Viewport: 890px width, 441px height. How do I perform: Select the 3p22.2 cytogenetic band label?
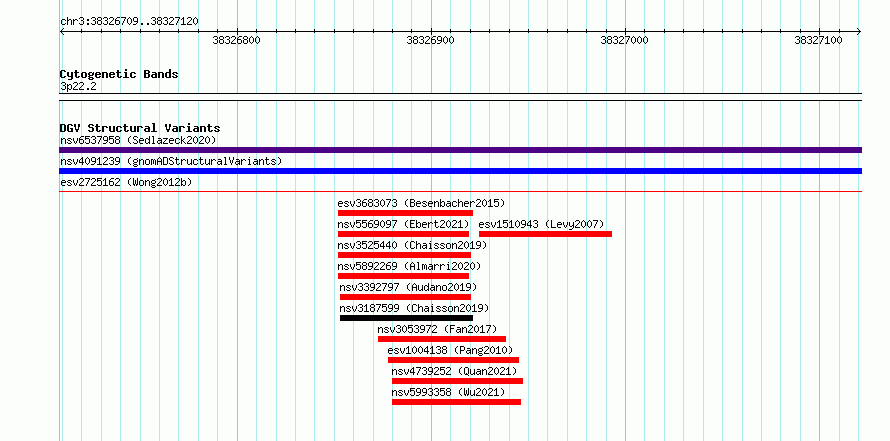click(x=78, y=86)
